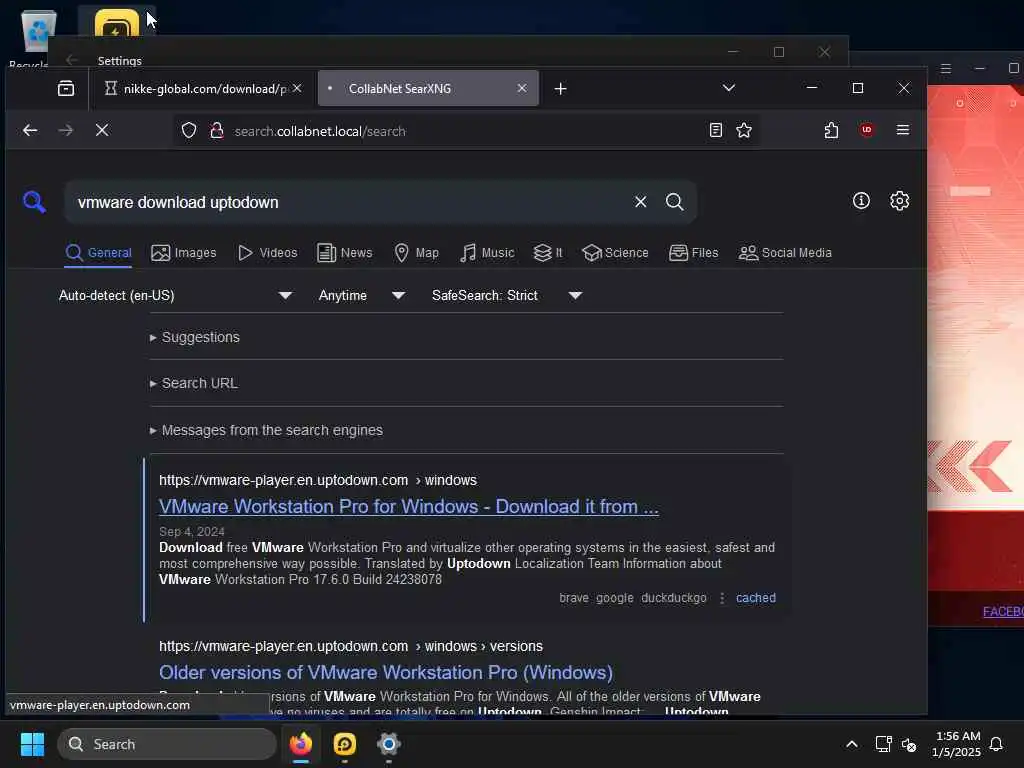Open tracking protection shield icon

pos(189,131)
